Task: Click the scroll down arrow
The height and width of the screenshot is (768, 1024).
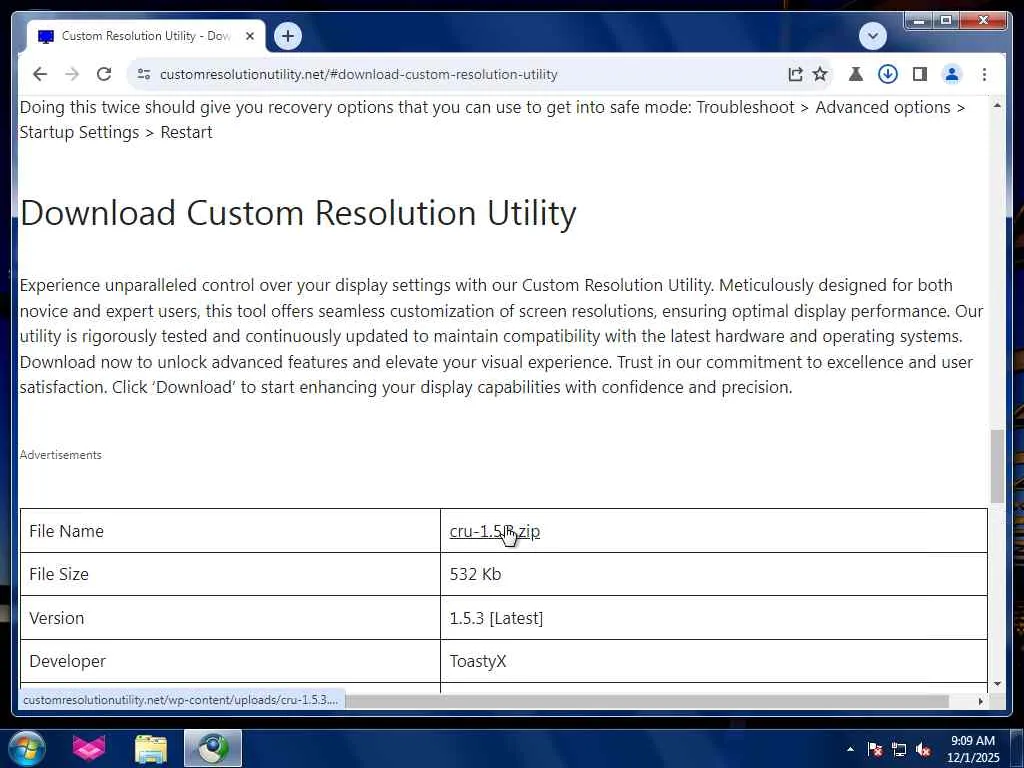Action: pos(997,684)
